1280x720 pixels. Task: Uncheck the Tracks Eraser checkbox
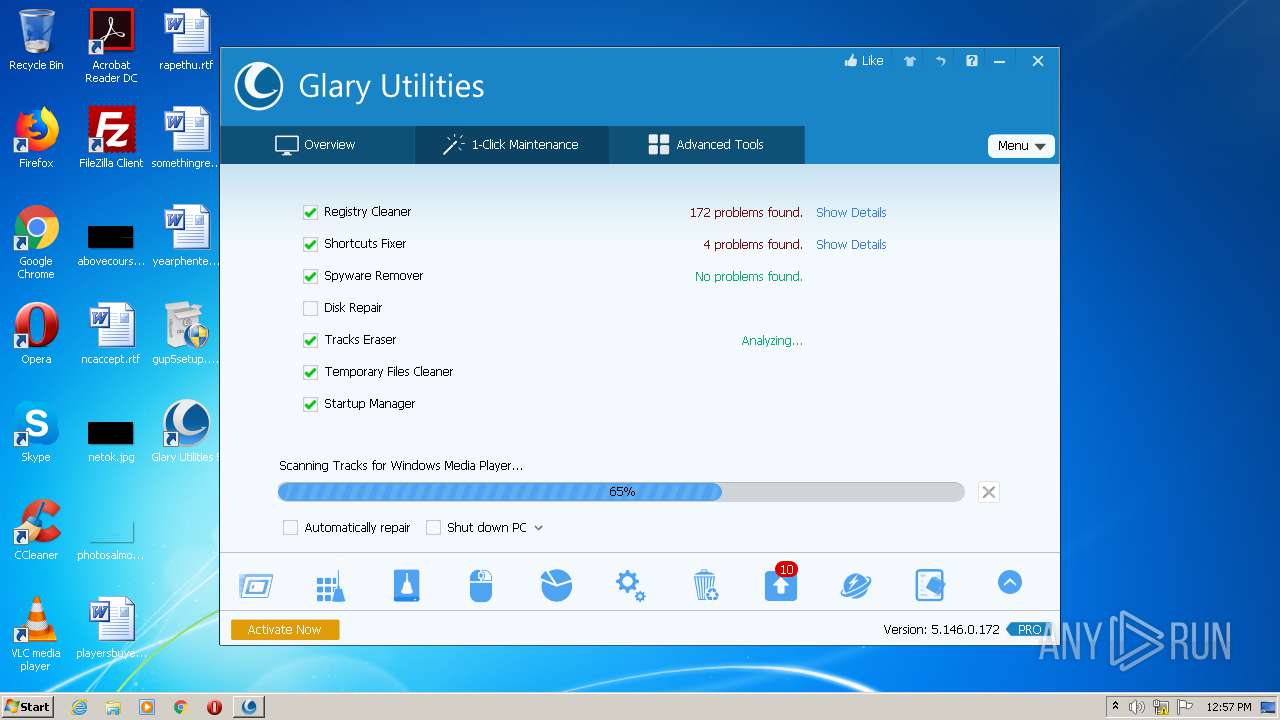tap(310, 340)
